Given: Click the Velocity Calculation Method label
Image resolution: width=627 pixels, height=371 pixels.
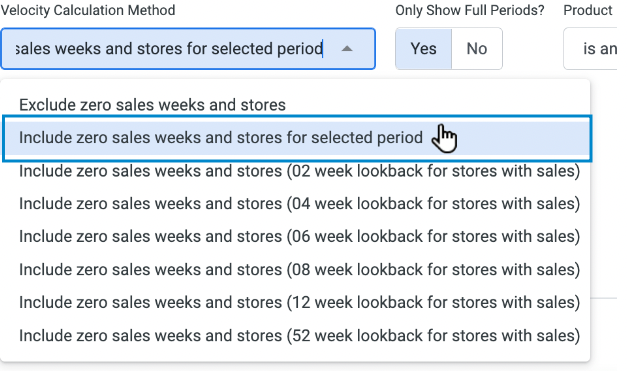Looking at the screenshot, I should click(x=88, y=10).
